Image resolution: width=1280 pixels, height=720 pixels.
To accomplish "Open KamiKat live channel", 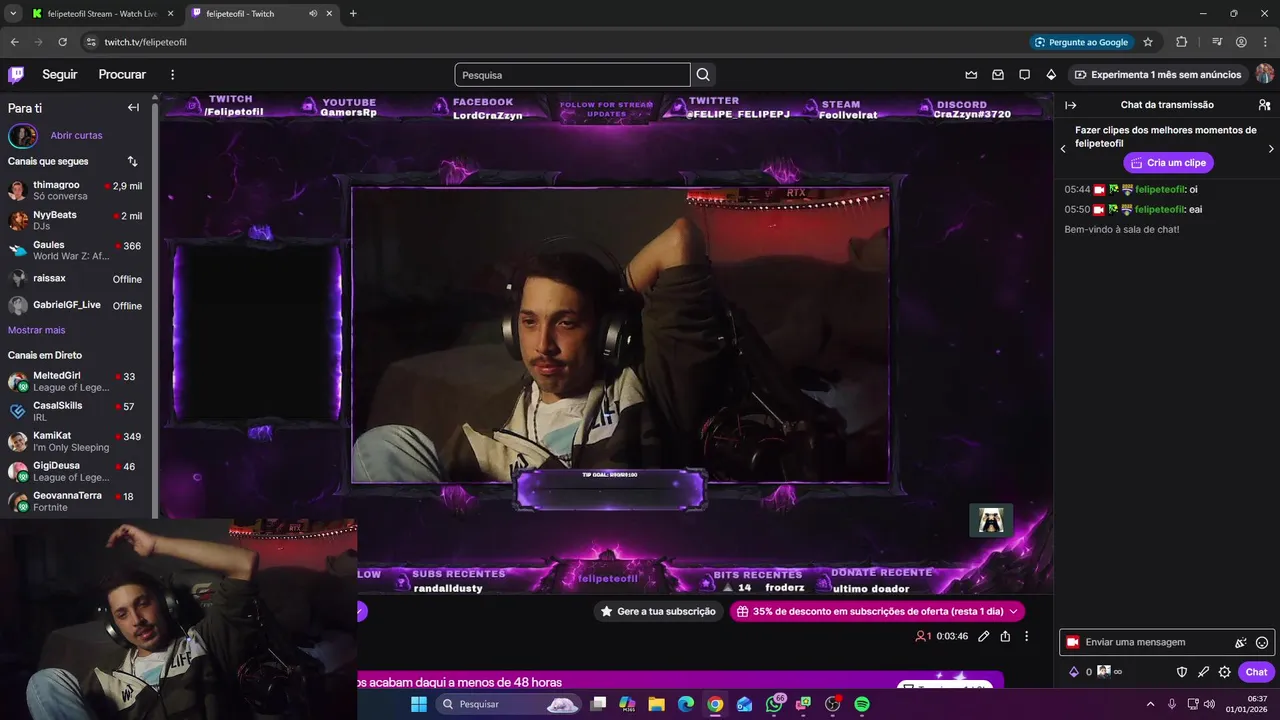I will [x=75, y=441].
